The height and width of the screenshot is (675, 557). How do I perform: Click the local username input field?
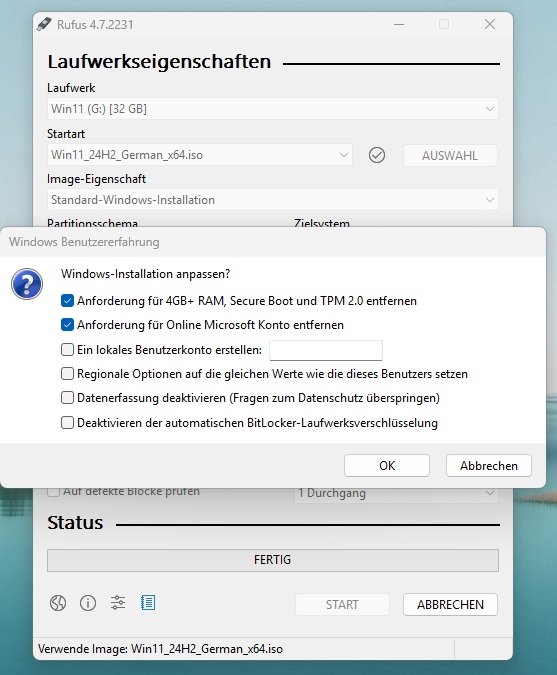[326, 350]
